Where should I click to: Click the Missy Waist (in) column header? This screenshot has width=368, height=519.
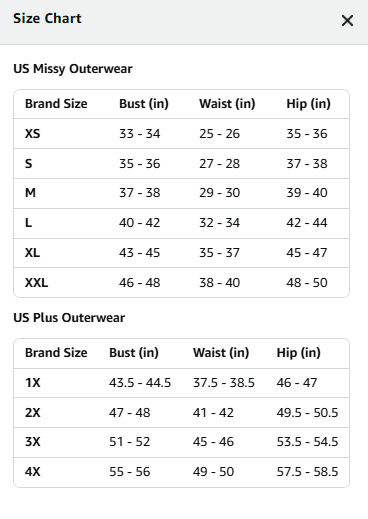pos(227,104)
